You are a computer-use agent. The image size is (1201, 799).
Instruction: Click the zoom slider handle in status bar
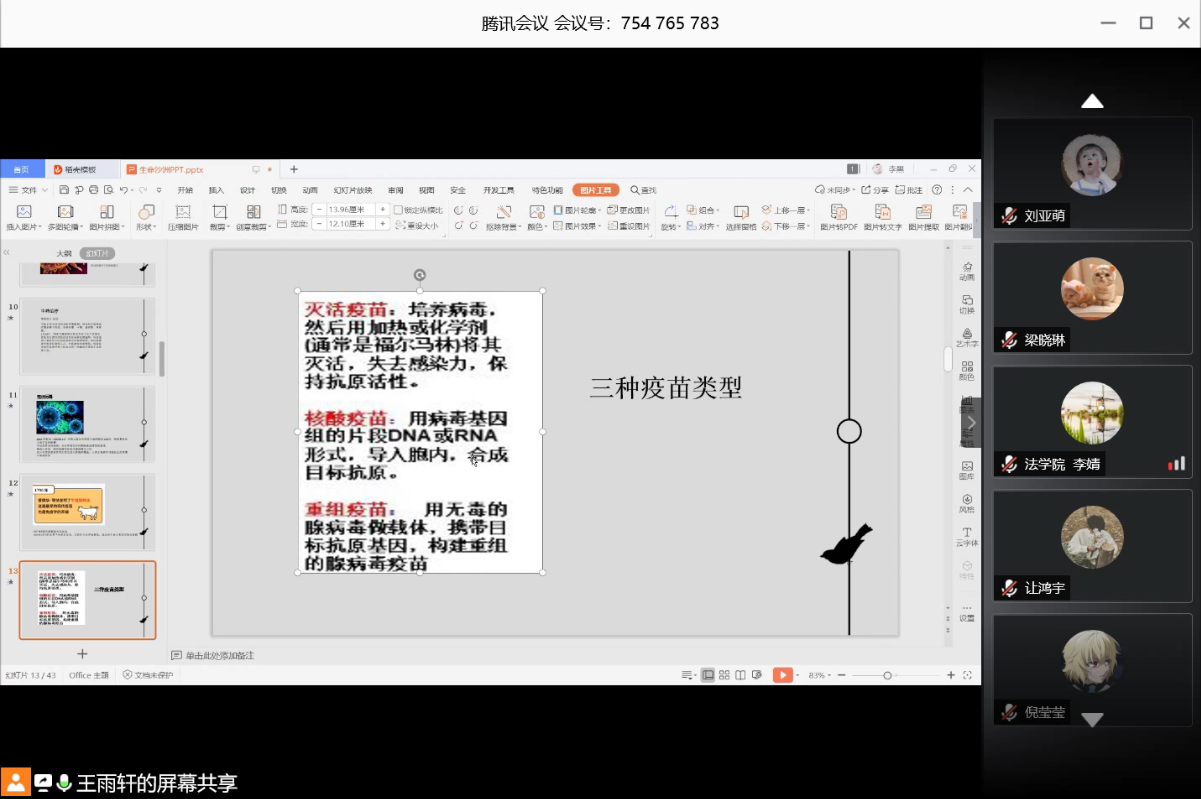pos(887,676)
